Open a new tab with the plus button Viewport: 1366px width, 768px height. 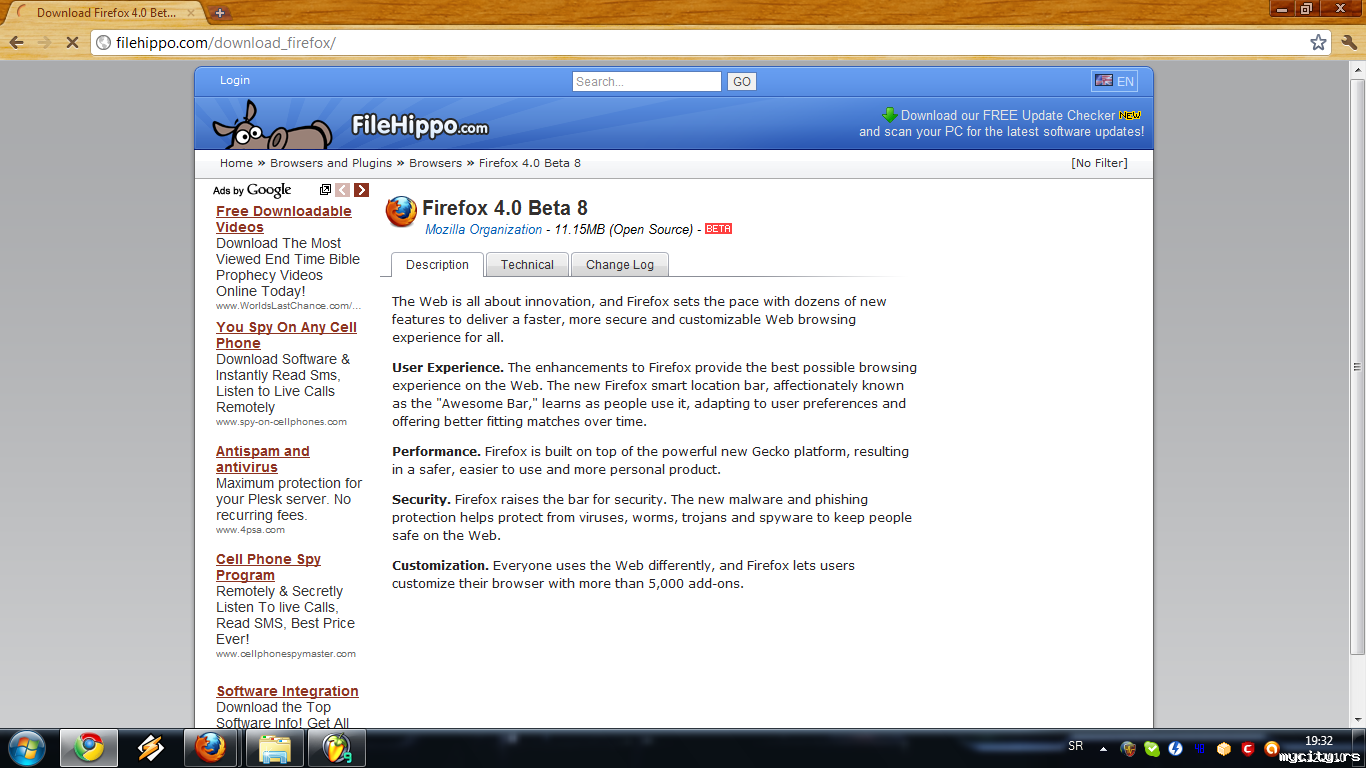pos(220,13)
